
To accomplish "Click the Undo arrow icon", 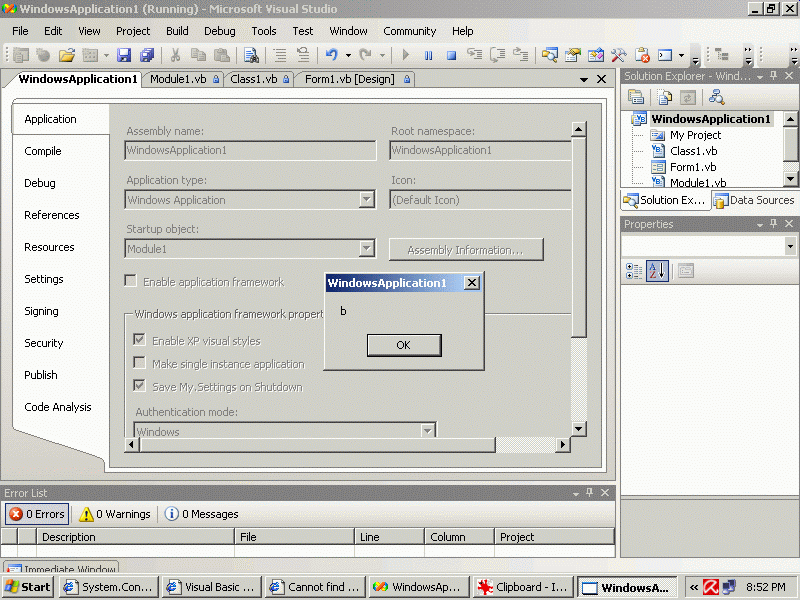I will 331,55.
